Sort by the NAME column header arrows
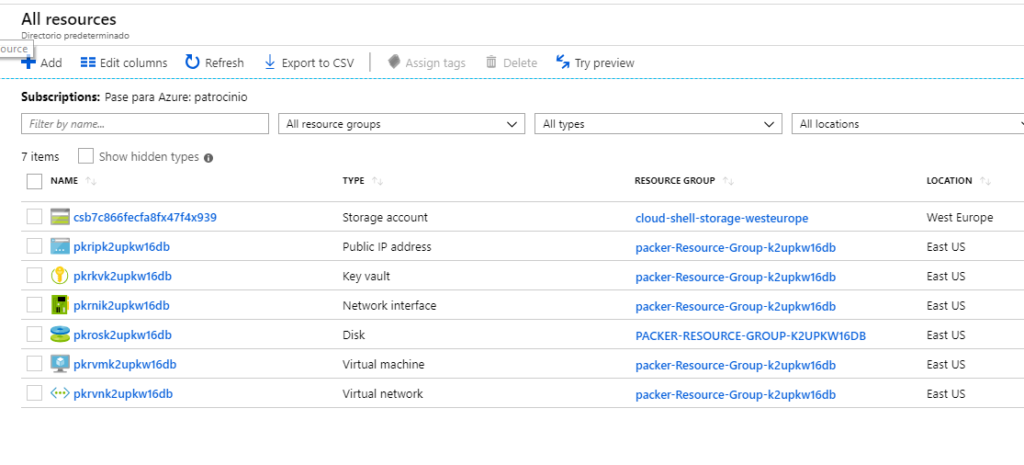This screenshot has height=465, width=1024. [91, 181]
